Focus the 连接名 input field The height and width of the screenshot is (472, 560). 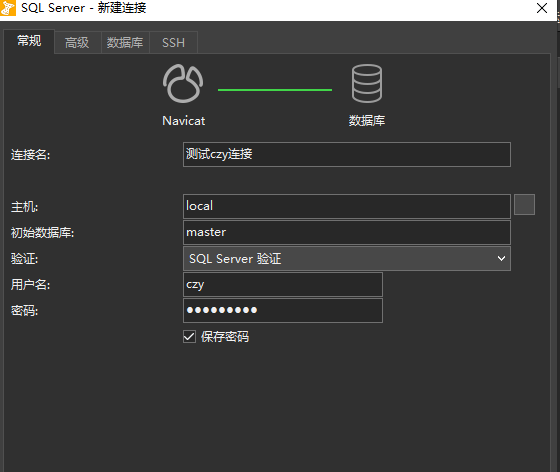pos(347,155)
